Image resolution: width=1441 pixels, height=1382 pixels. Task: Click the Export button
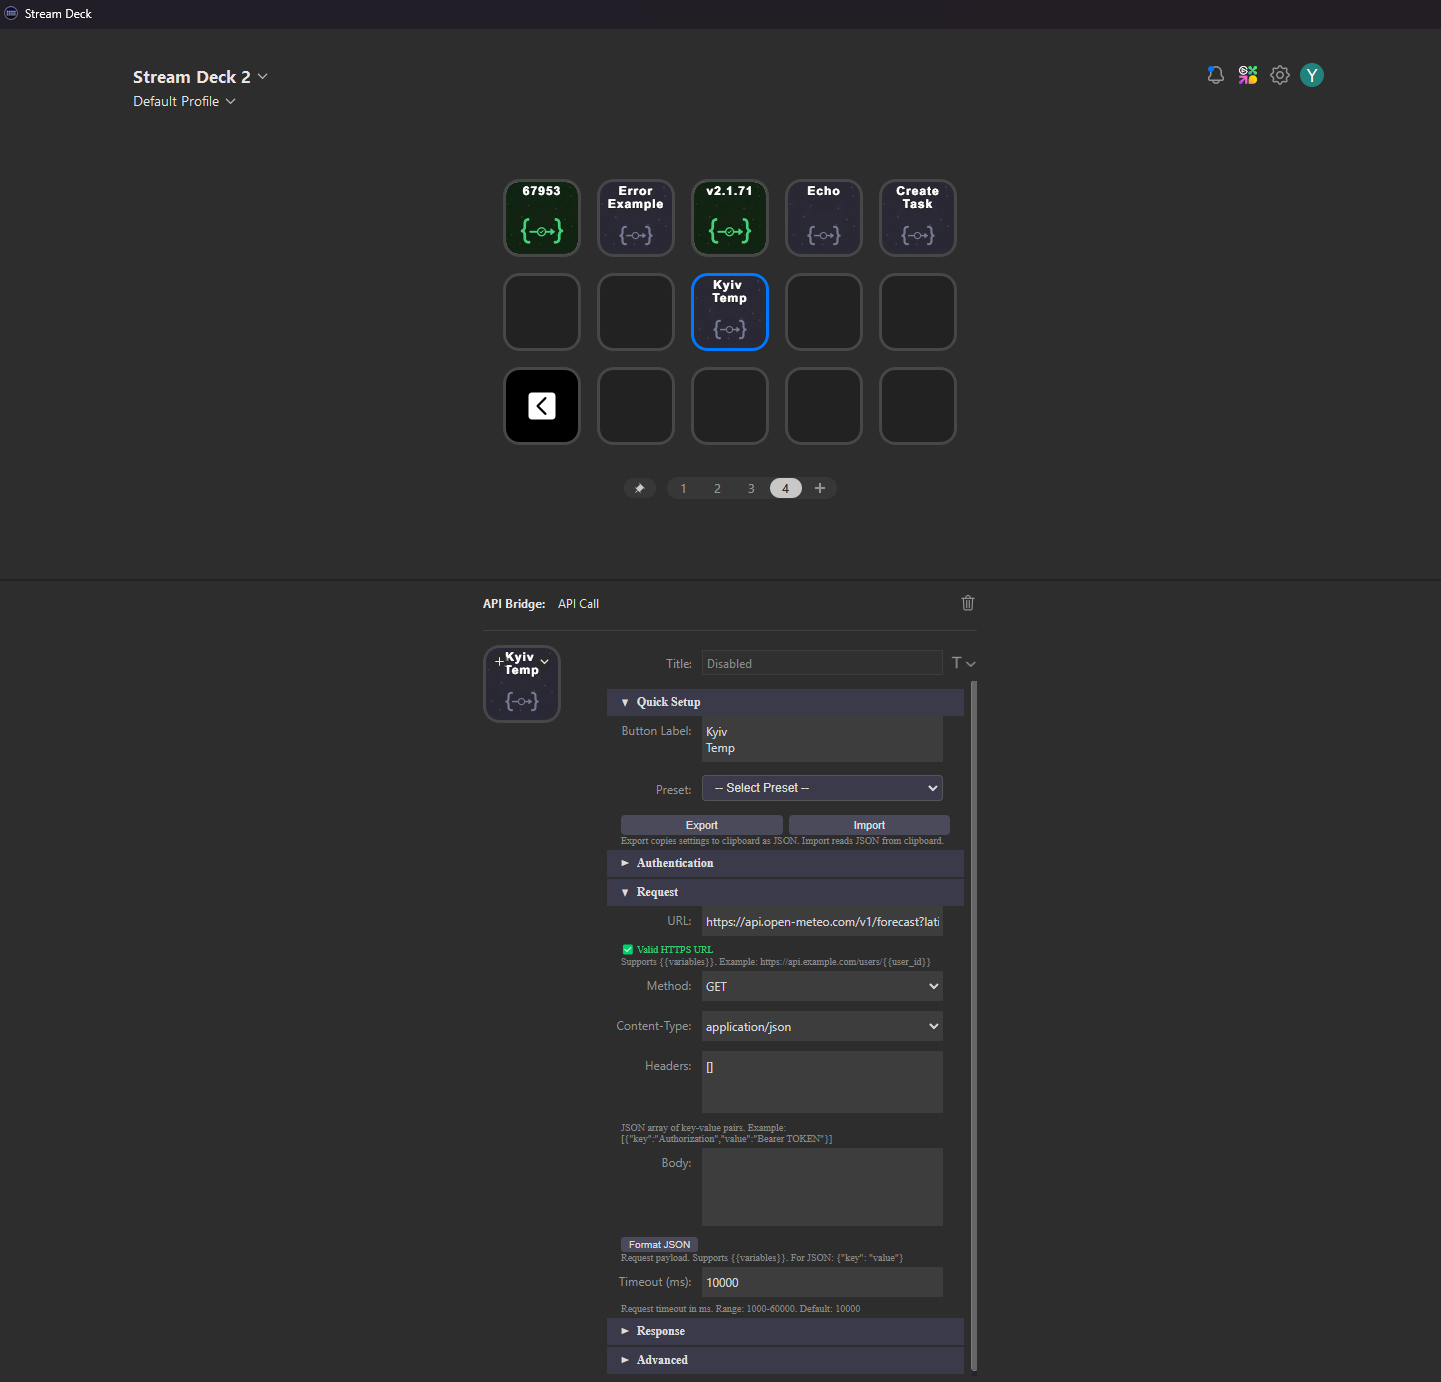tap(701, 825)
